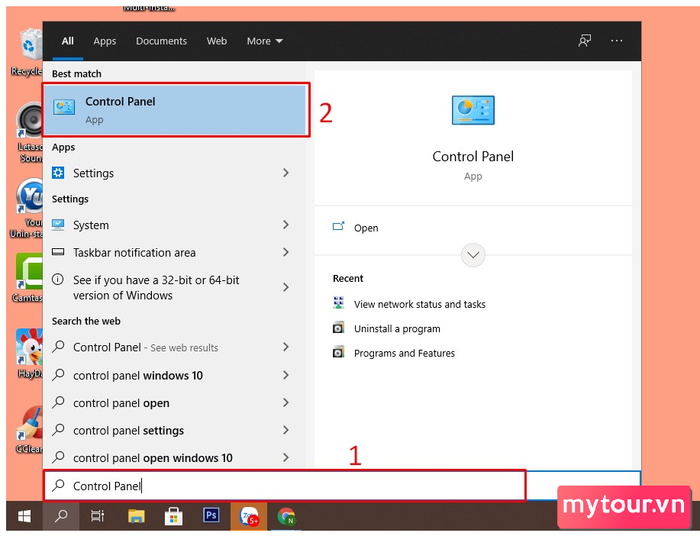
Task: Click the System monitor icon
Action: (x=58, y=224)
